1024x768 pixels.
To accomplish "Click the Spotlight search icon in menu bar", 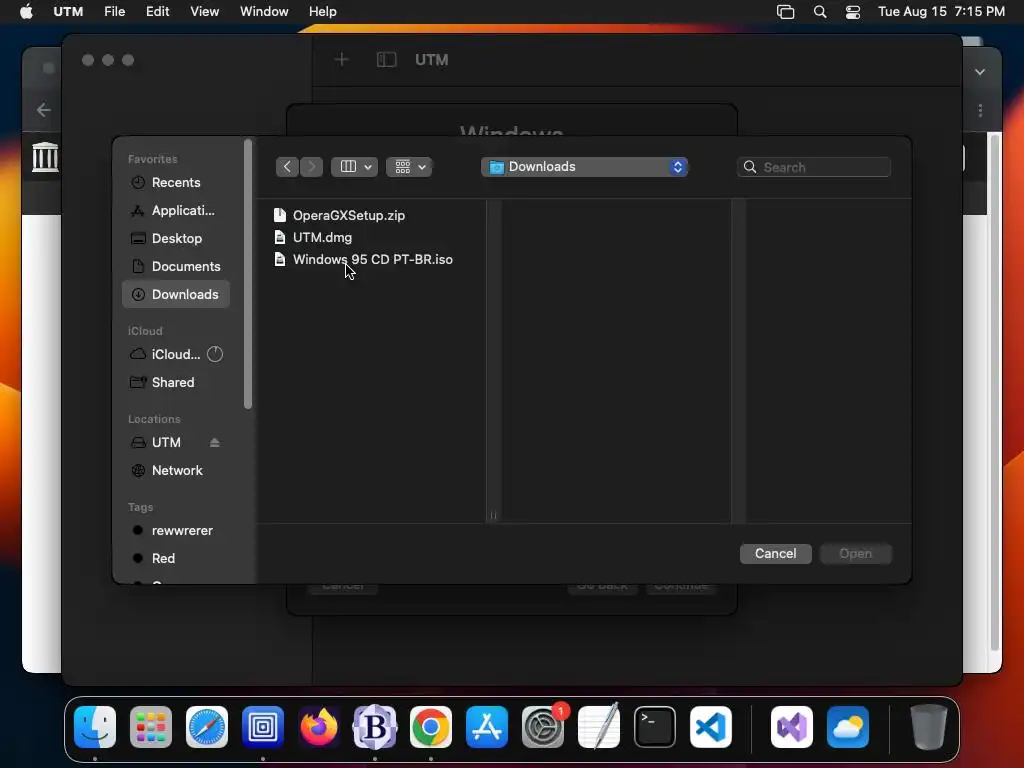I will 820,12.
